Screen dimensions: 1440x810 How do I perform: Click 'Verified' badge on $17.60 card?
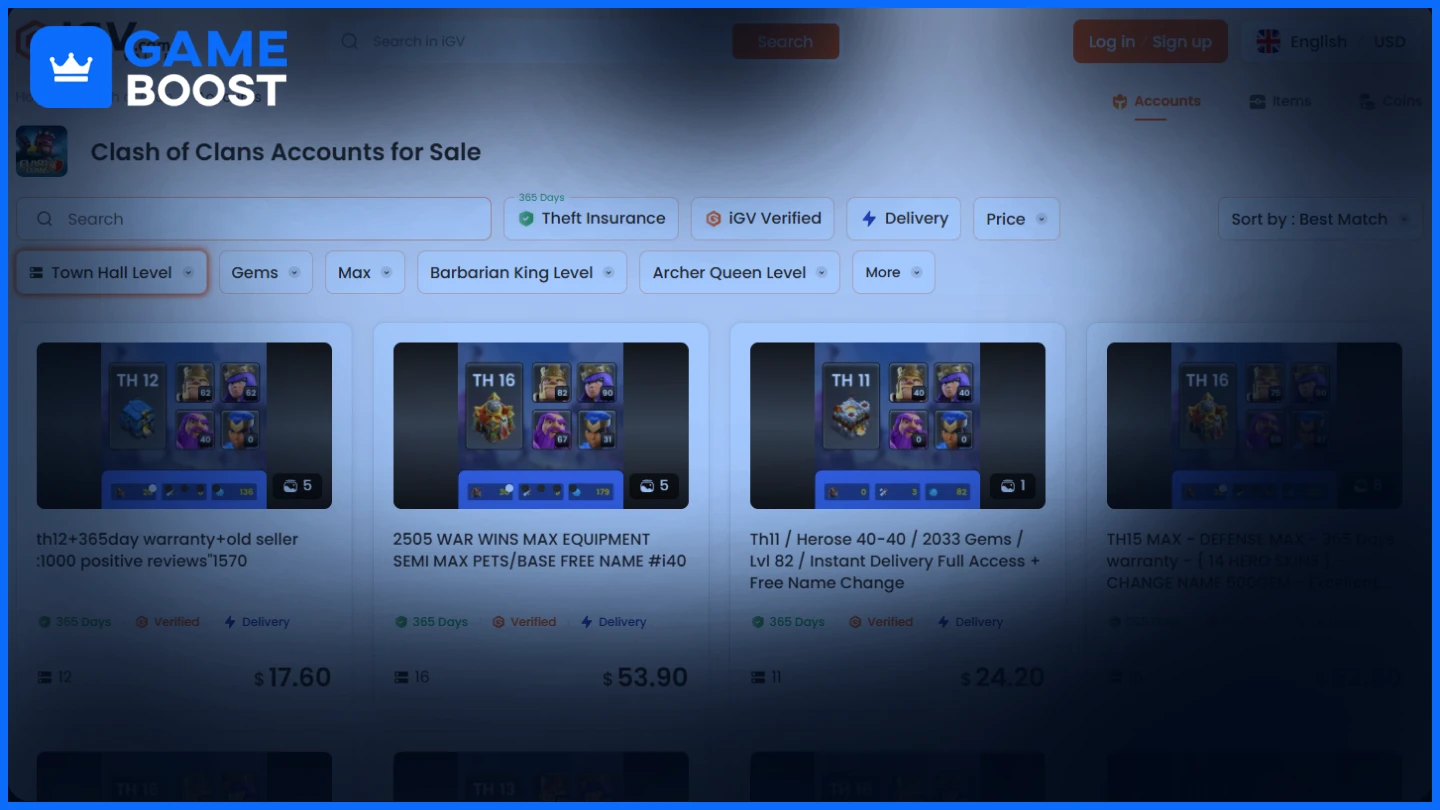coord(167,622)
